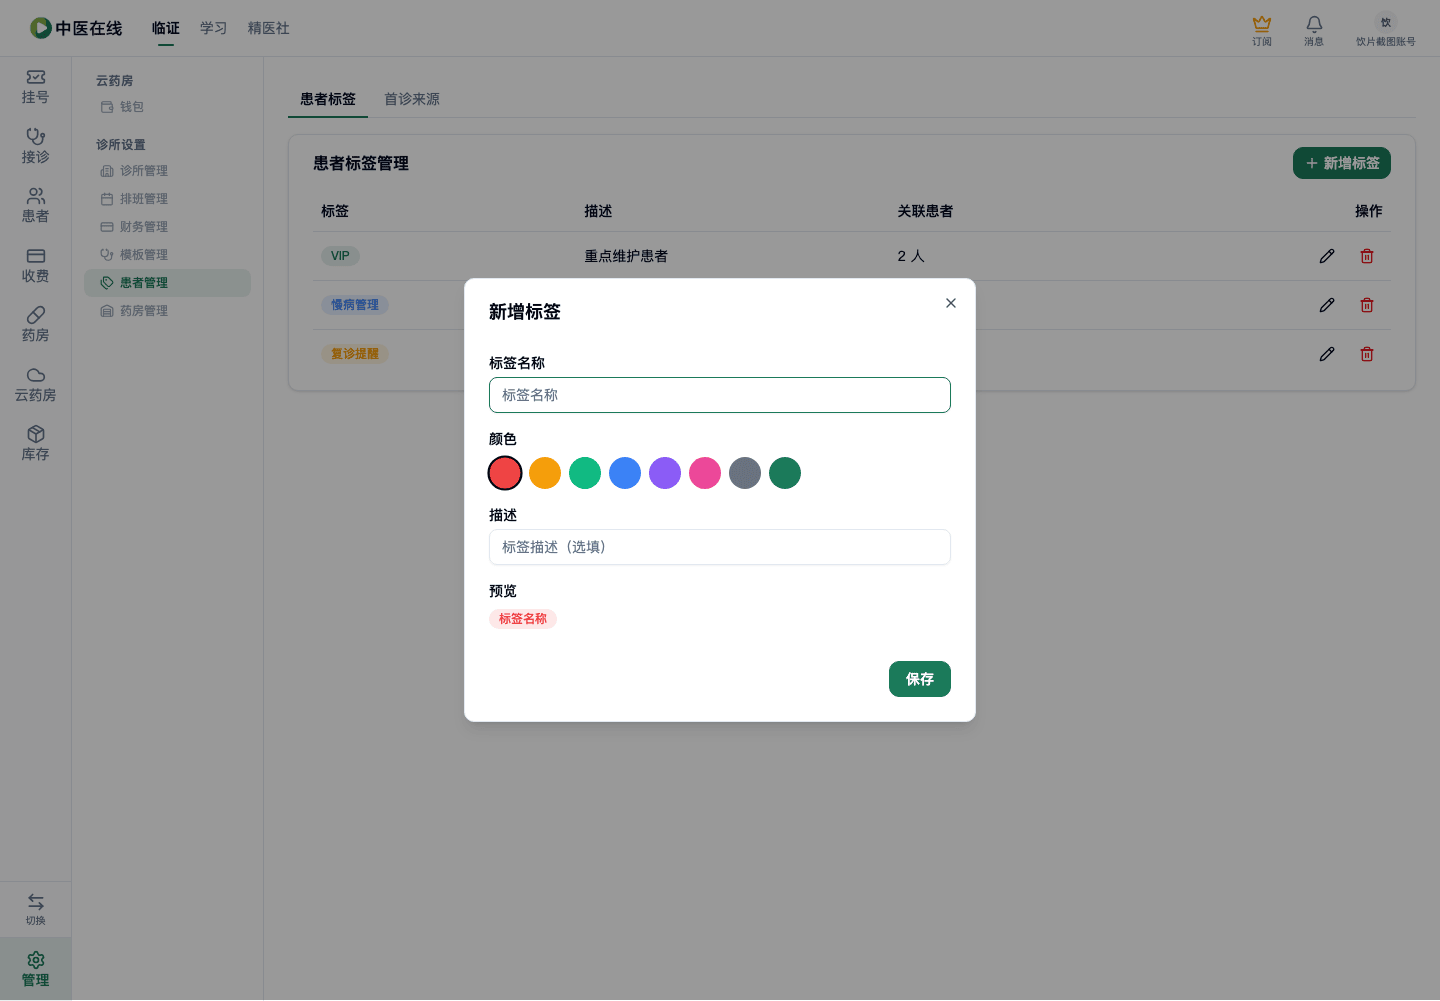Click the 慢病管理 tag badge

pyautogui.click(x=355, y=305)
